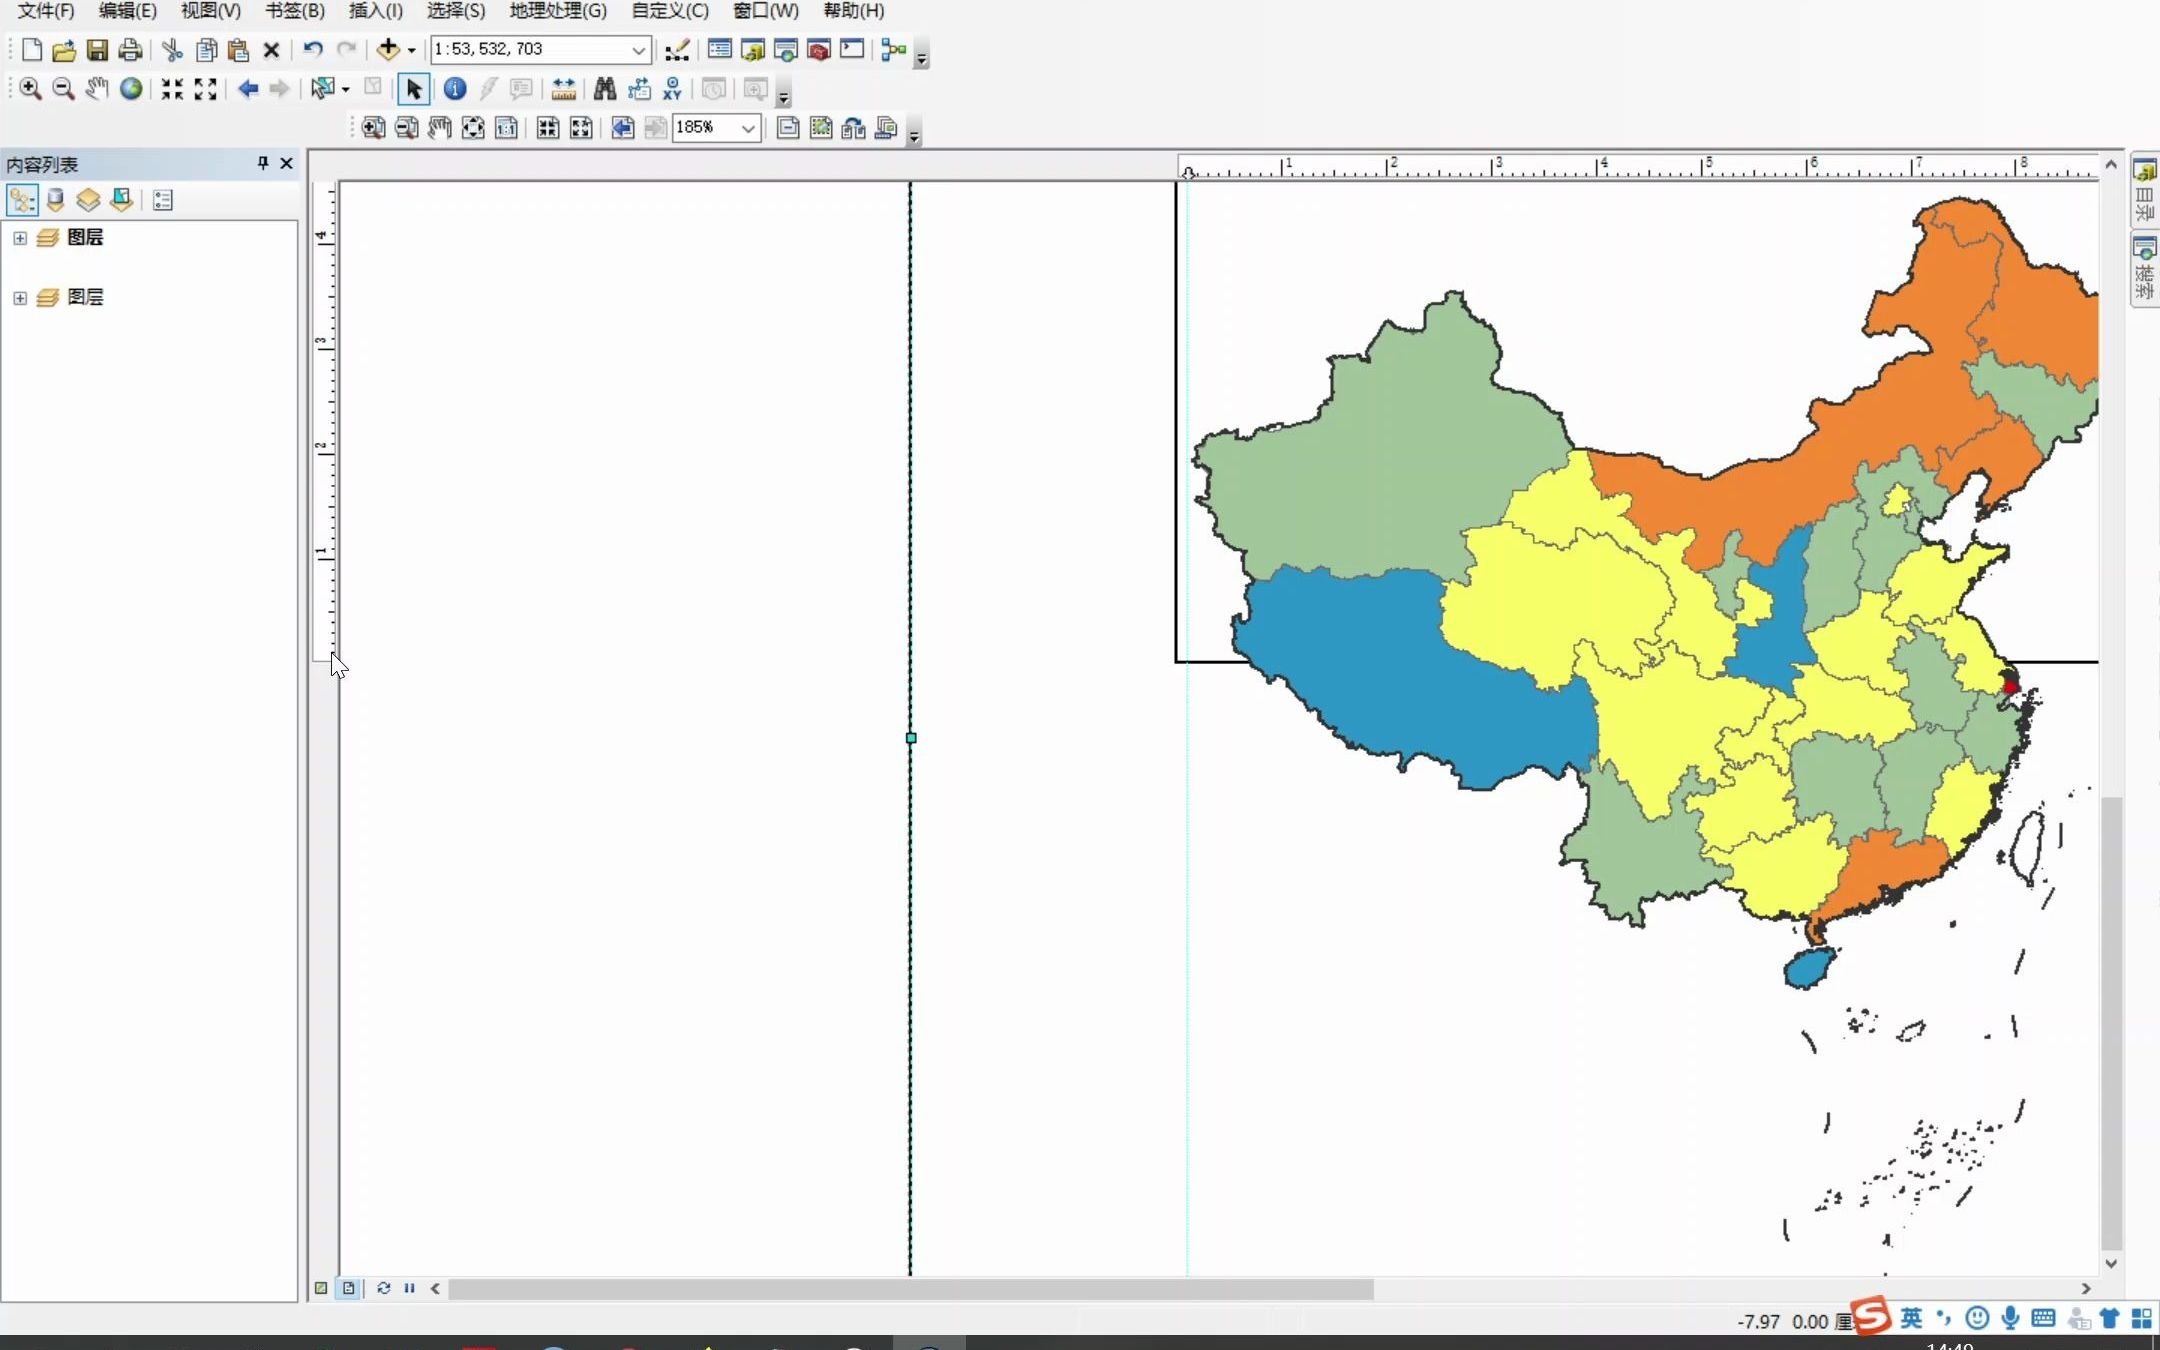Expand the second 图层 group

coord(20,297)
